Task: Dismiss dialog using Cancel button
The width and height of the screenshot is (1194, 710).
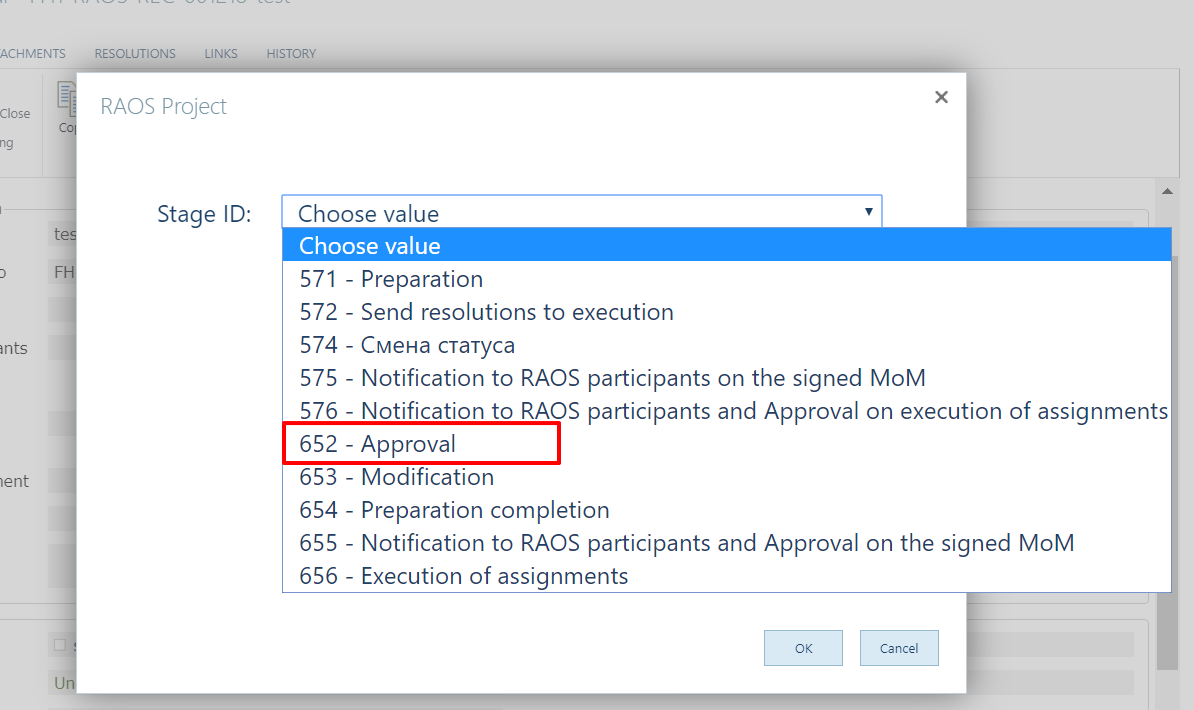Action: click(899, 648)
